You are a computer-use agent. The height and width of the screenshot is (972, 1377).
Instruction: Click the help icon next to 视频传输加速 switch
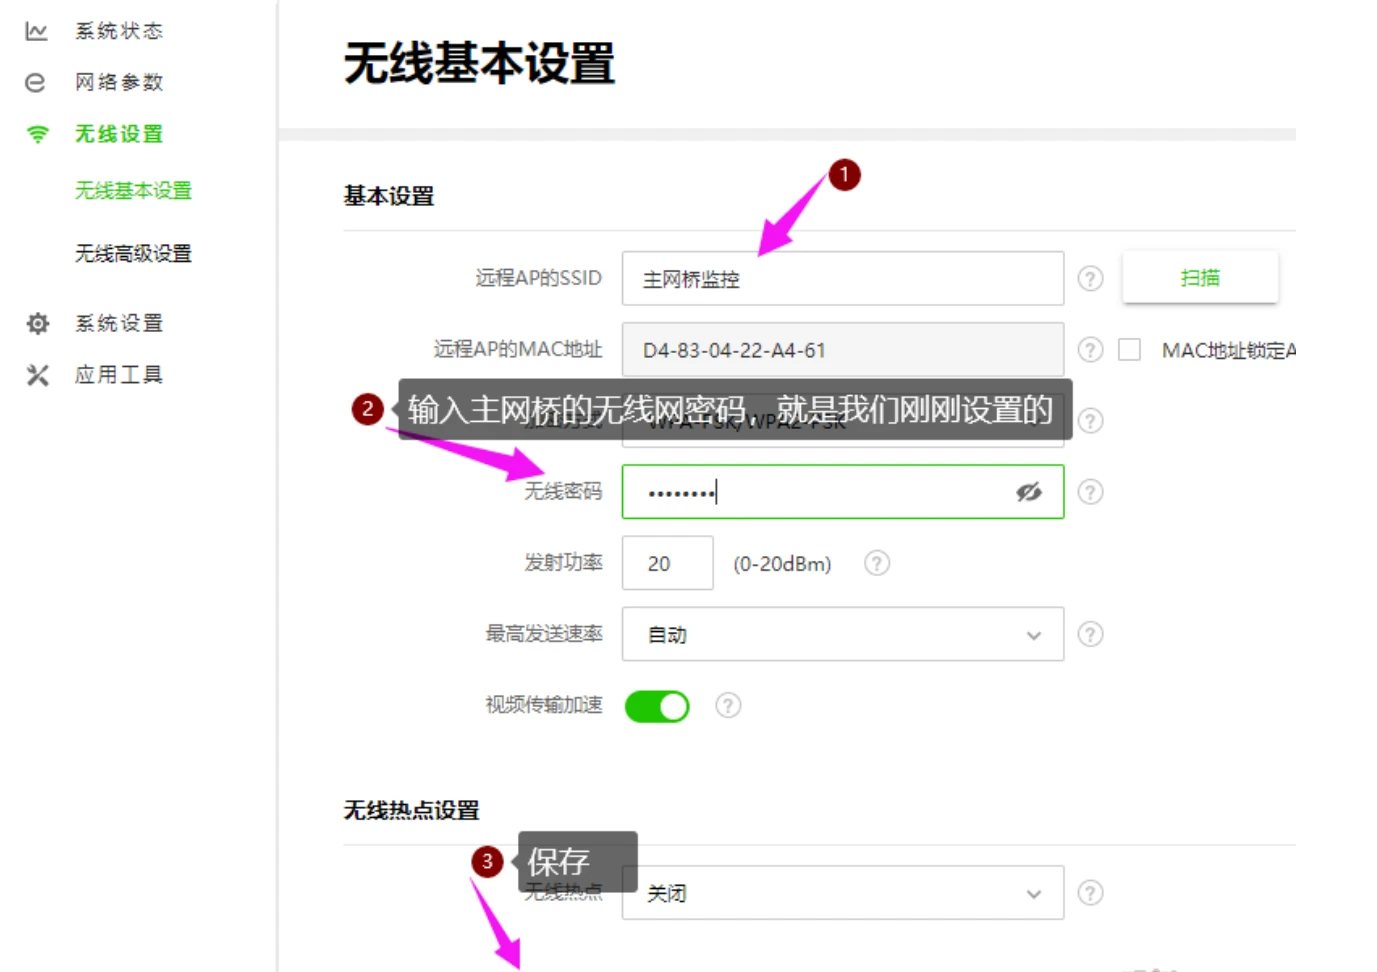click(728, 706)
